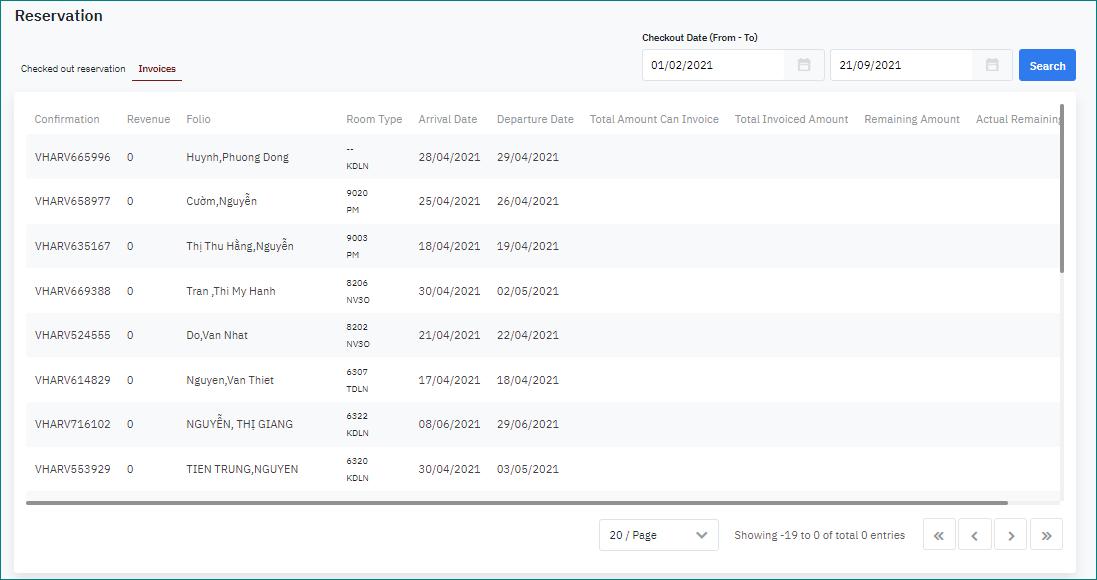Viewport: 1097px width, 580px height.
Task: Go to next page of results
Action: tap(1011, 535)
